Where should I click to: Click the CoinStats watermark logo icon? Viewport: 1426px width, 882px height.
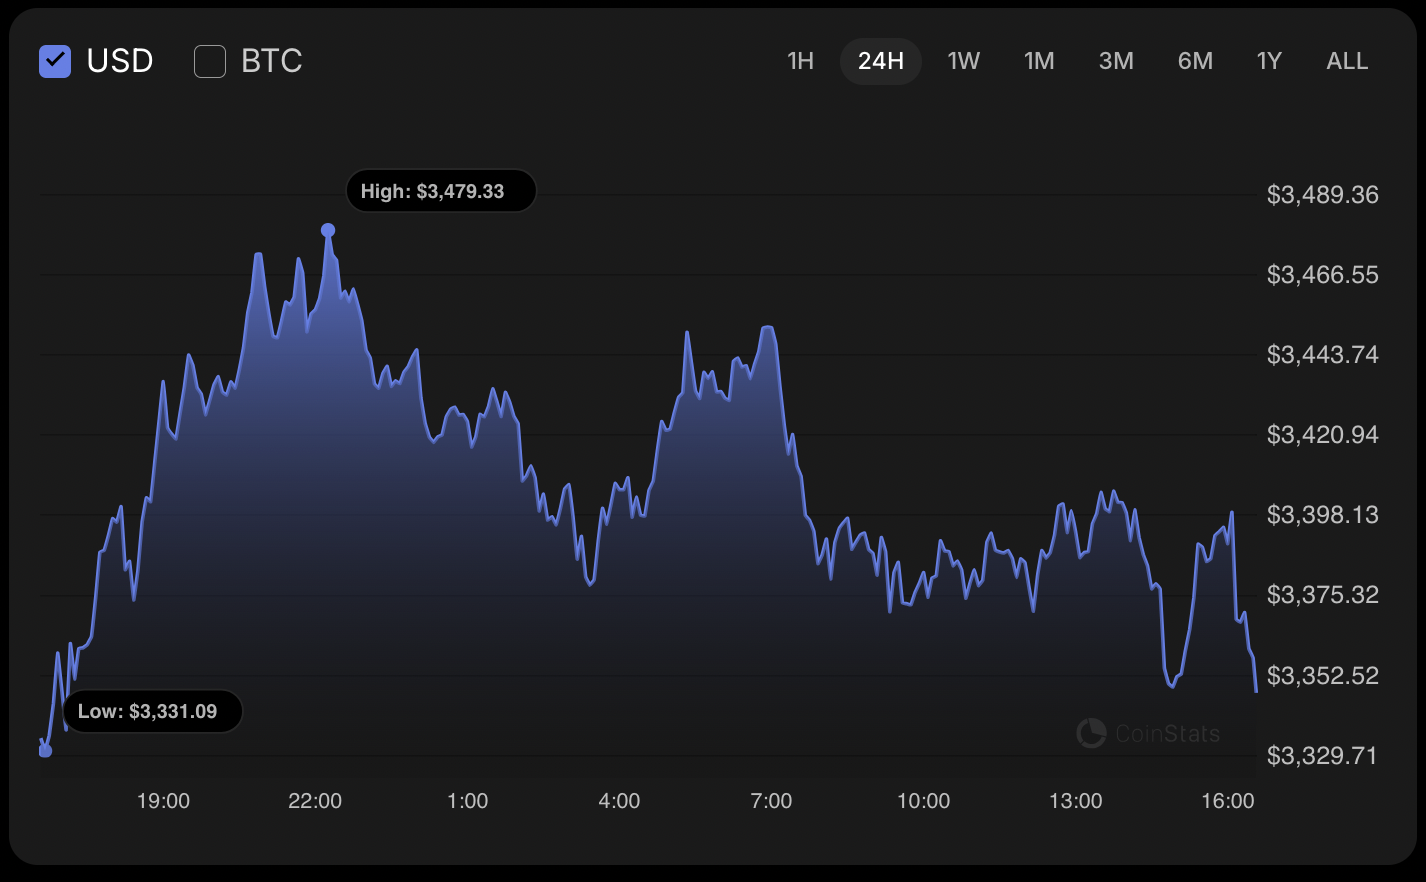point(1091,733)
